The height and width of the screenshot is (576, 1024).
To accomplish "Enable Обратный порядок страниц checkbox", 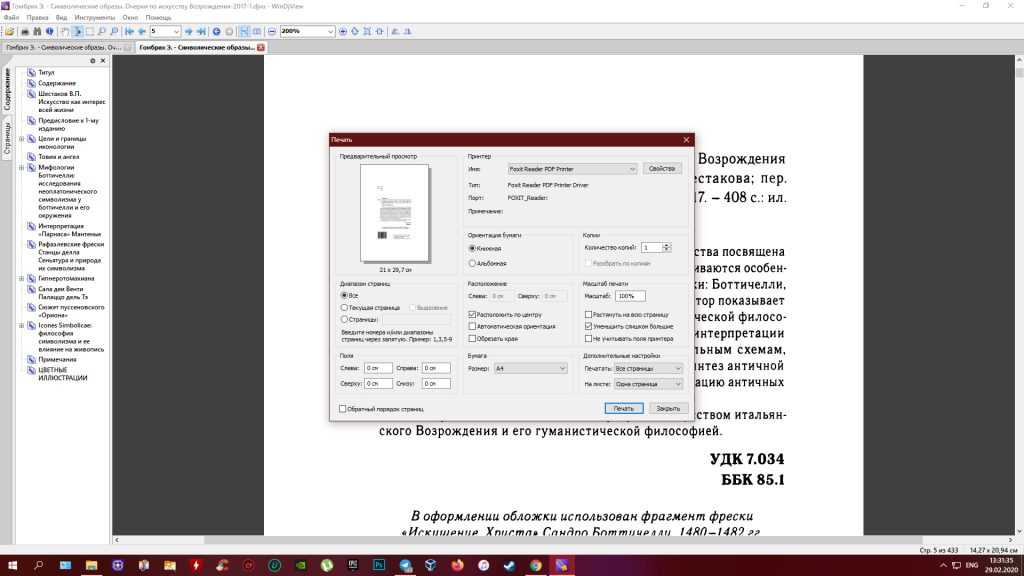I will (x=343, y=408).
